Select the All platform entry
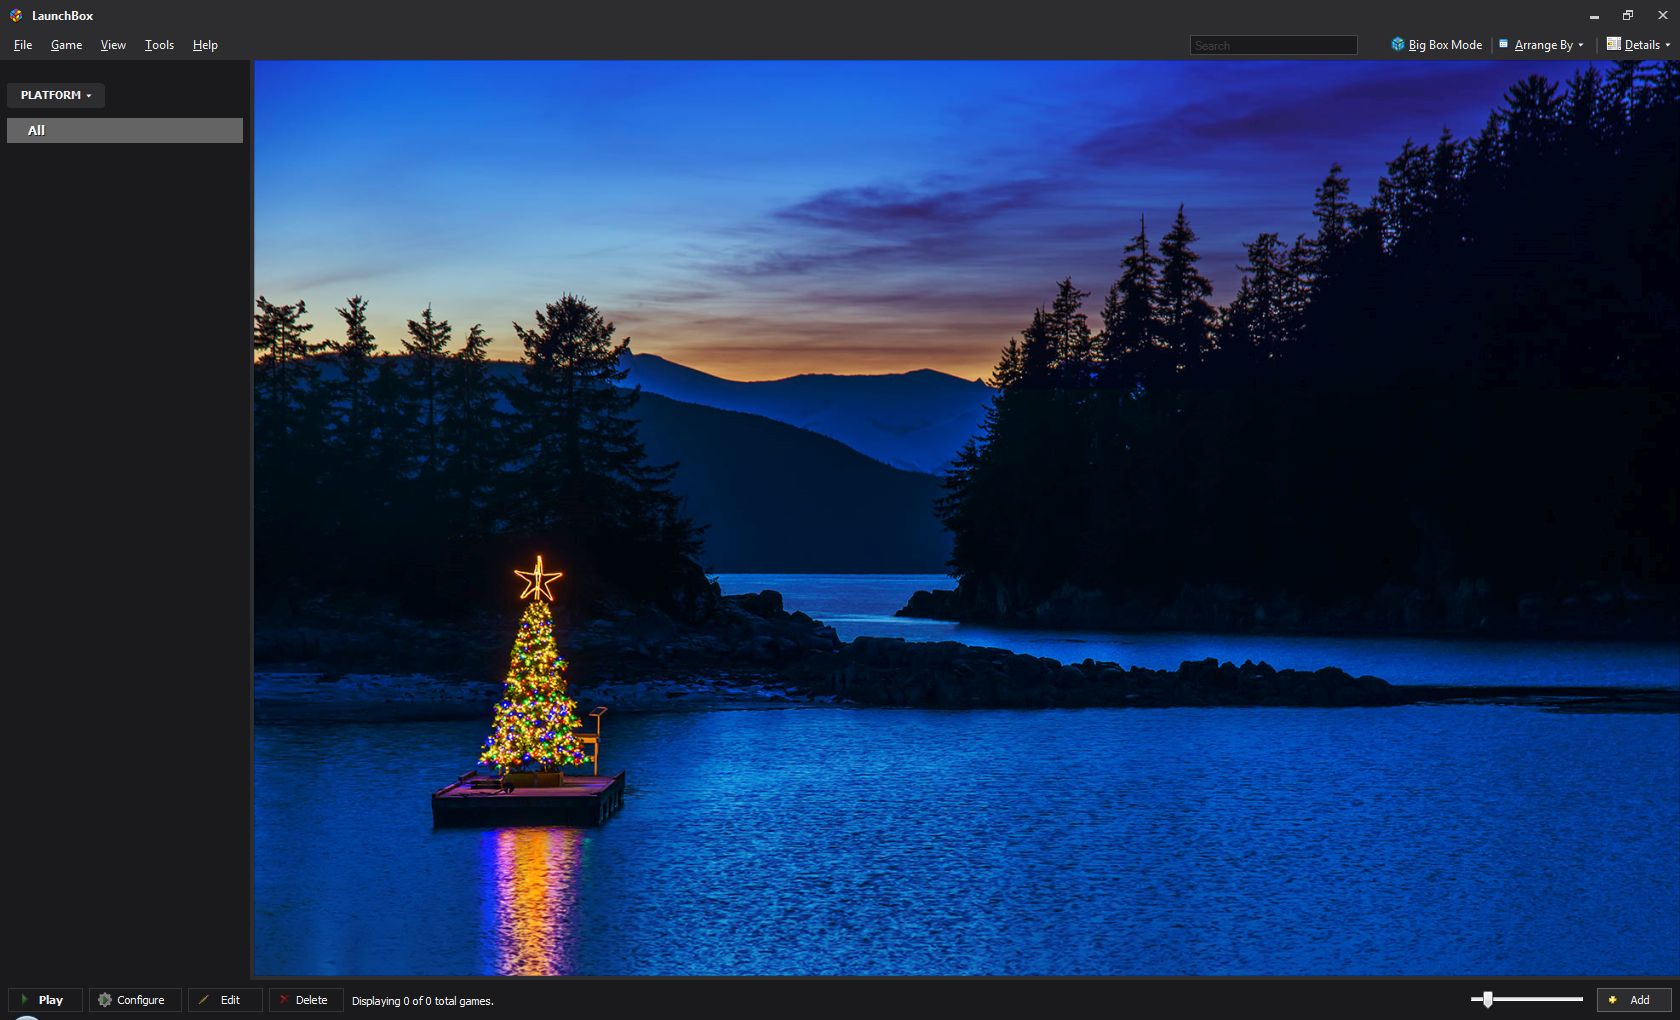The height and width of the screenshot is (1020, 1680). [125, 130]
